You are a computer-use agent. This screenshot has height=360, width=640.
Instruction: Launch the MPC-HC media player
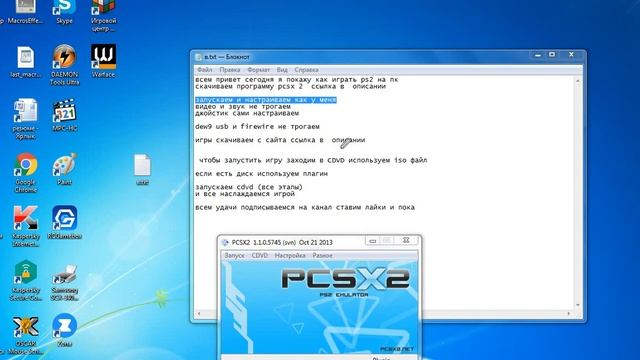[64, 114]
